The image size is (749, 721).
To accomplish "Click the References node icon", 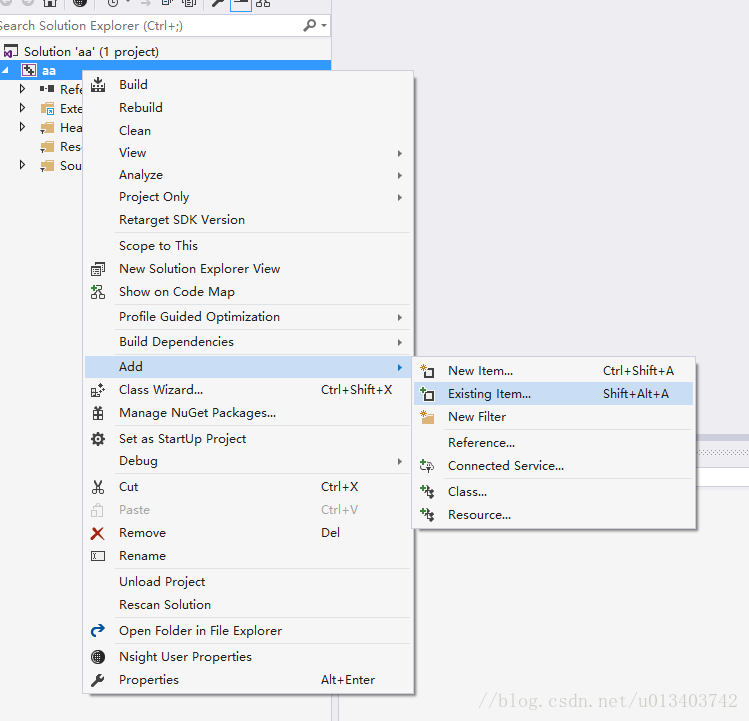I will click(47, 89).
